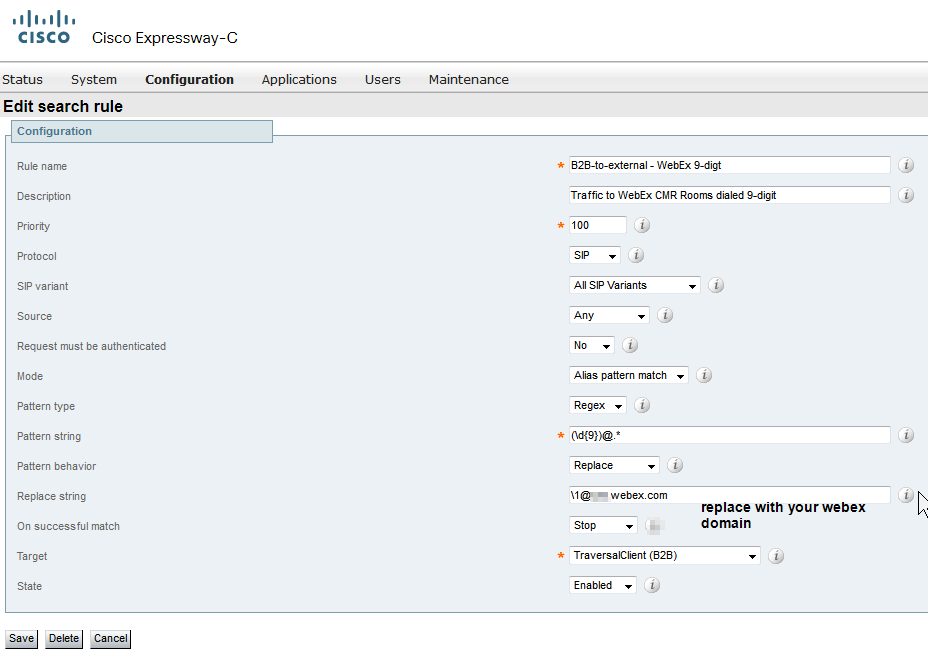Open the Protocol SIP dropdown

(x=595, y=255)
